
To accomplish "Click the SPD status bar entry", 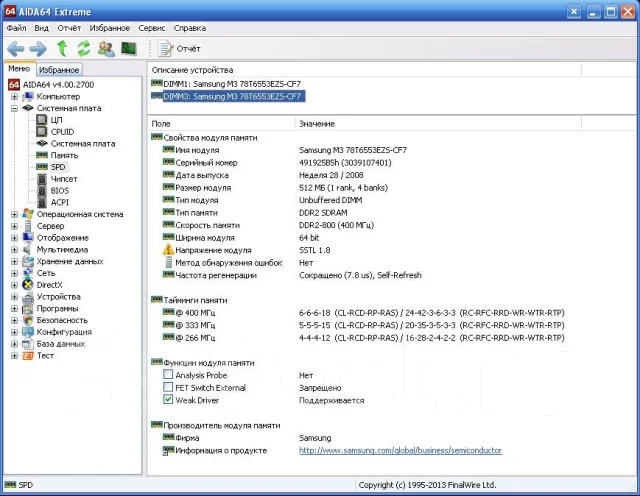I will (19, 485).
